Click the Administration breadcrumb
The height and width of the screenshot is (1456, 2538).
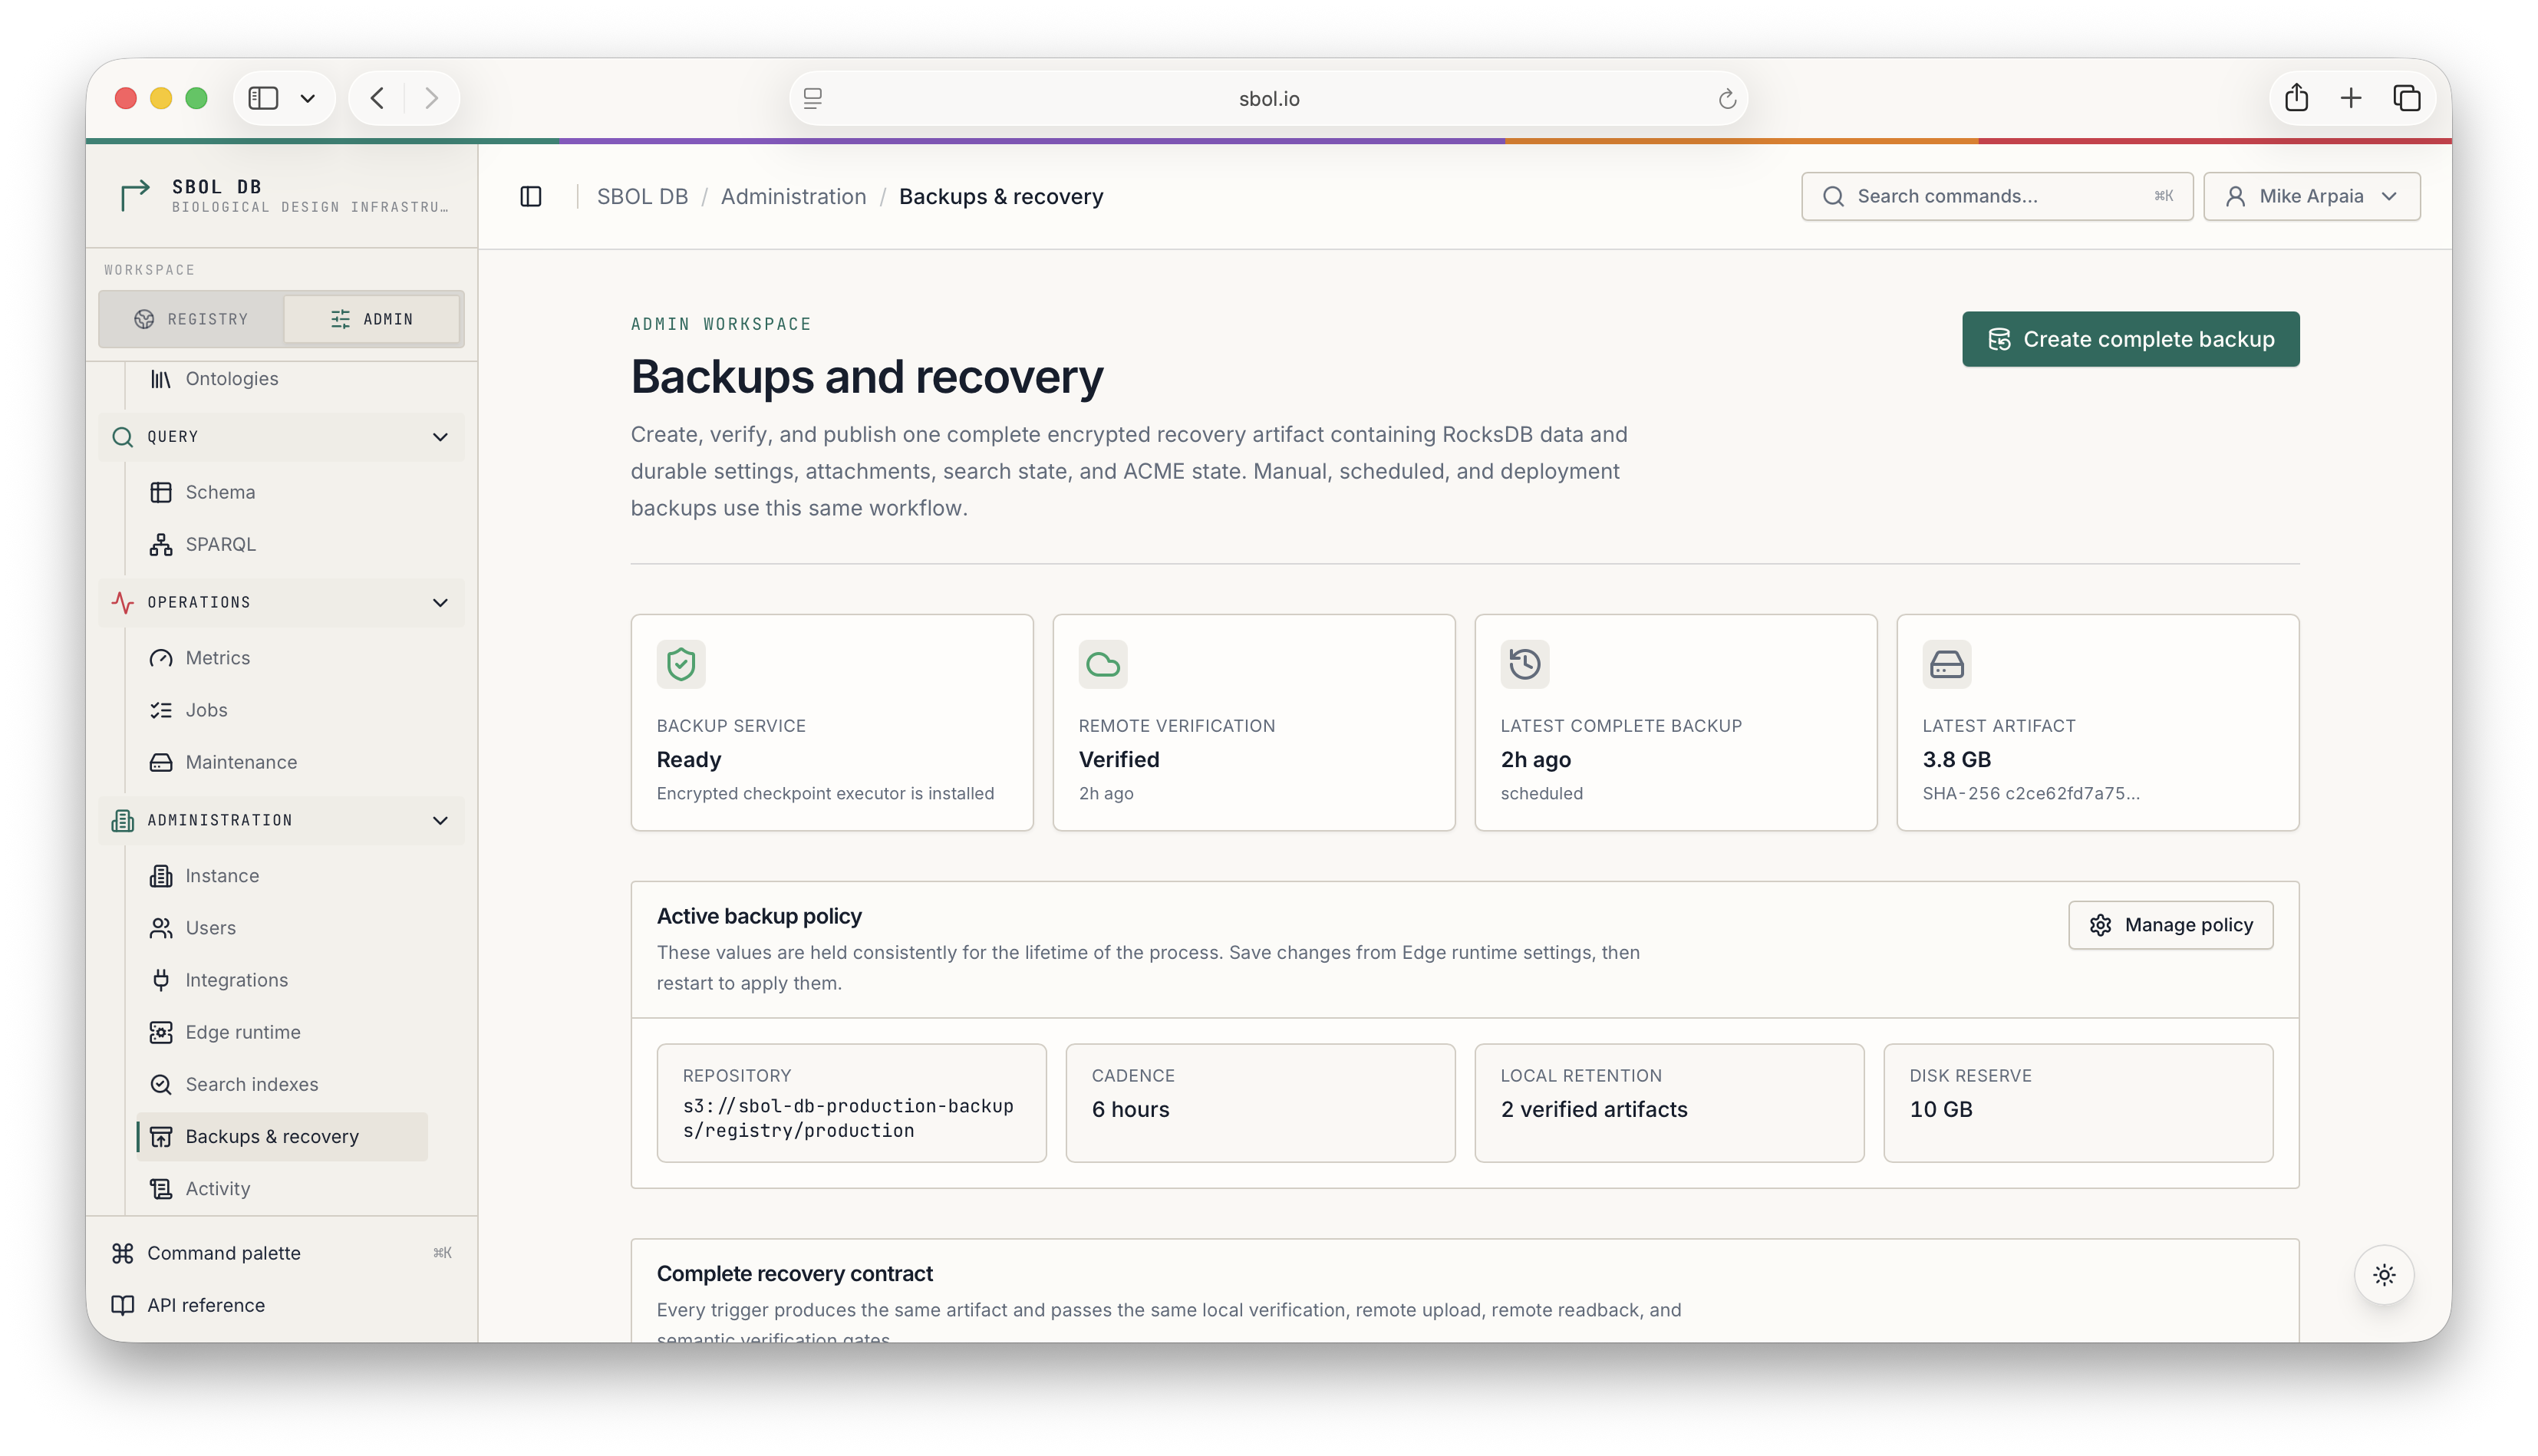pyautogui.click(x=793, y=196)
